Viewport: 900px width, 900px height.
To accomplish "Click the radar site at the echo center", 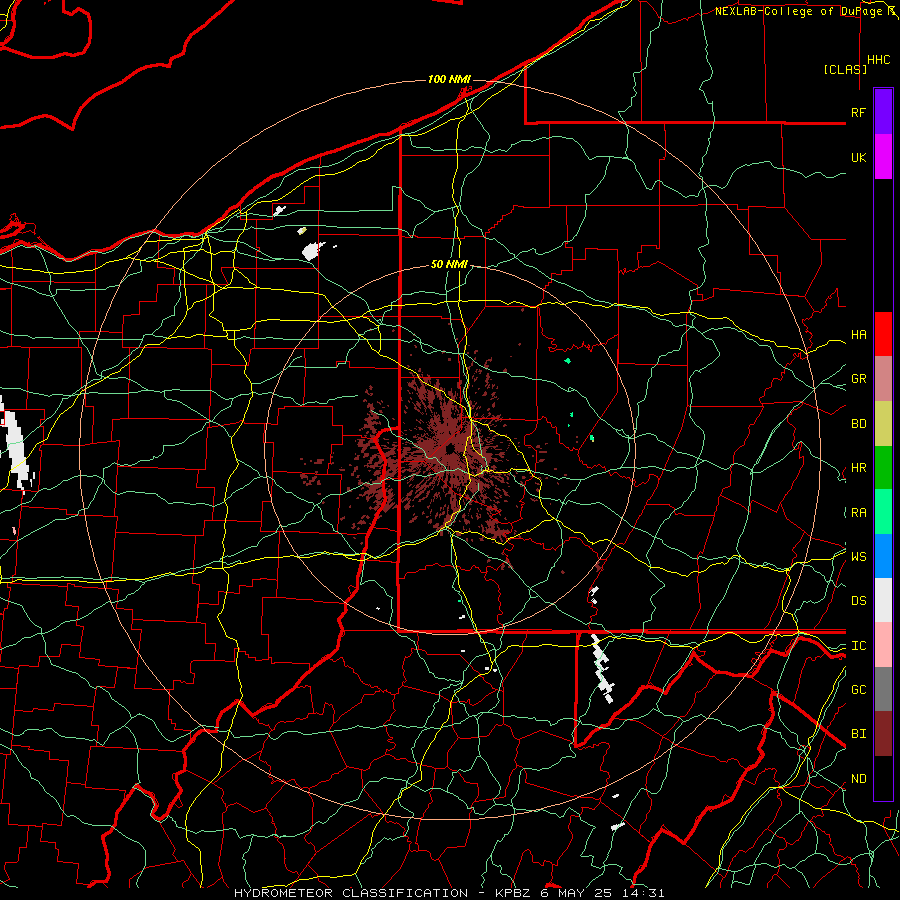I will 451,449.
